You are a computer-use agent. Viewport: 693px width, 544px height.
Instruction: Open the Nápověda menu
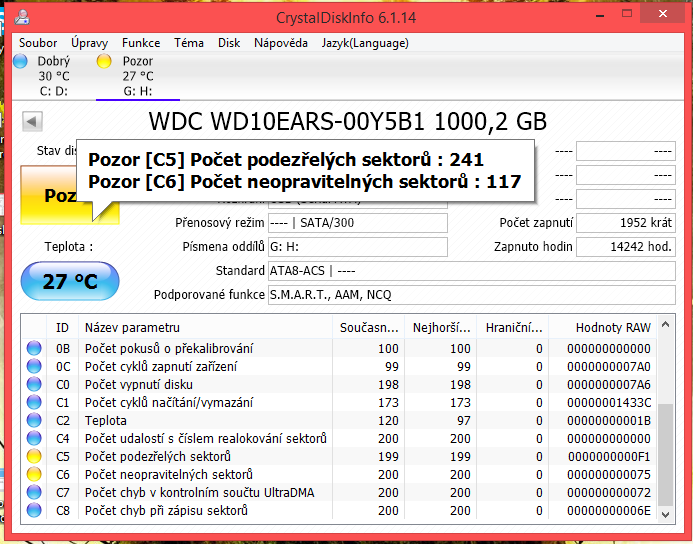[x=281, y=43]
